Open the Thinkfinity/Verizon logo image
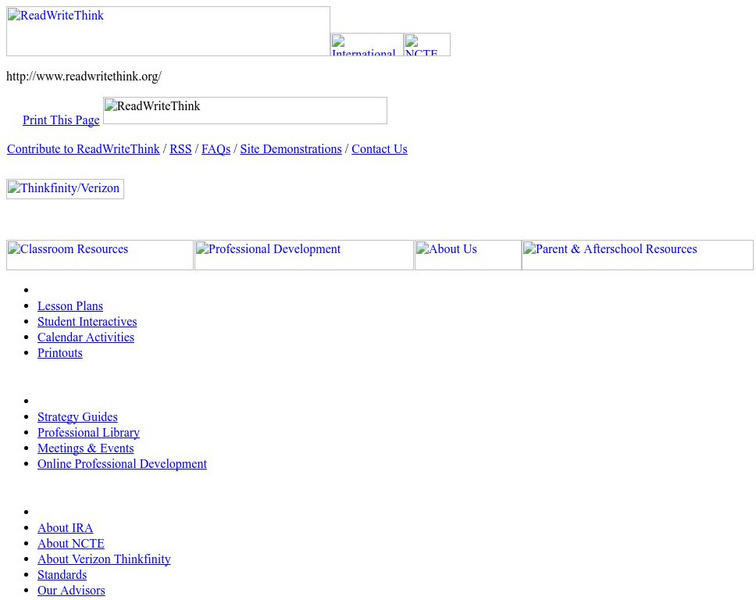756x600 pixels. 65,189
